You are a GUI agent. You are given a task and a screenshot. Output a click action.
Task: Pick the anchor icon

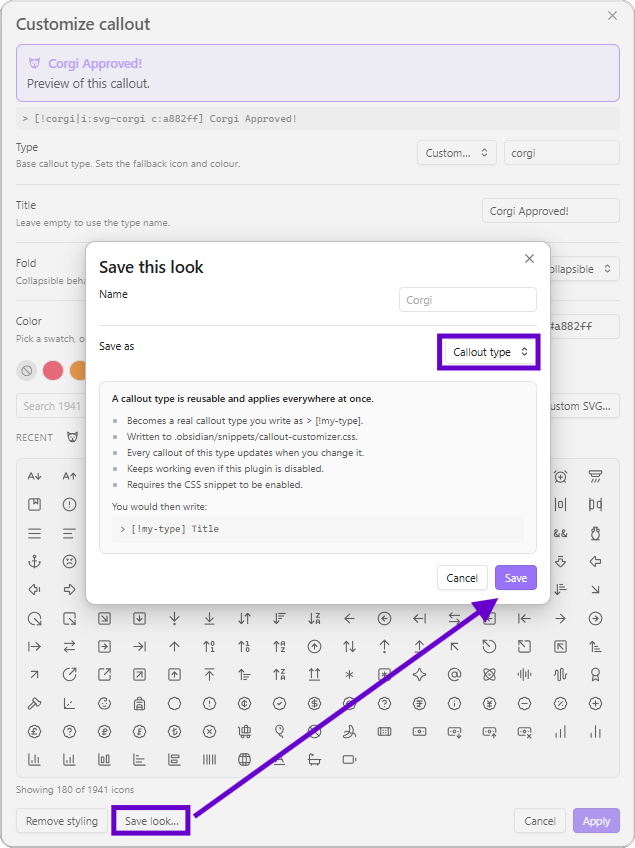pos(35,561)
